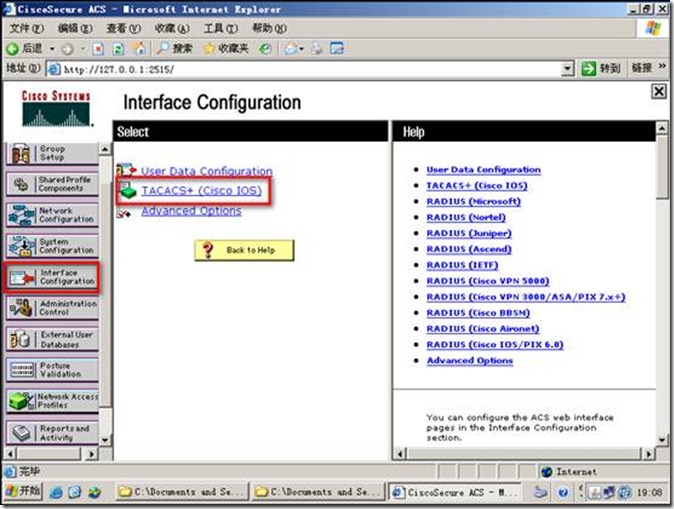Open IE Search toolbar button
The width and height of the screenshot is (674, 509).
tap(174, 49)
